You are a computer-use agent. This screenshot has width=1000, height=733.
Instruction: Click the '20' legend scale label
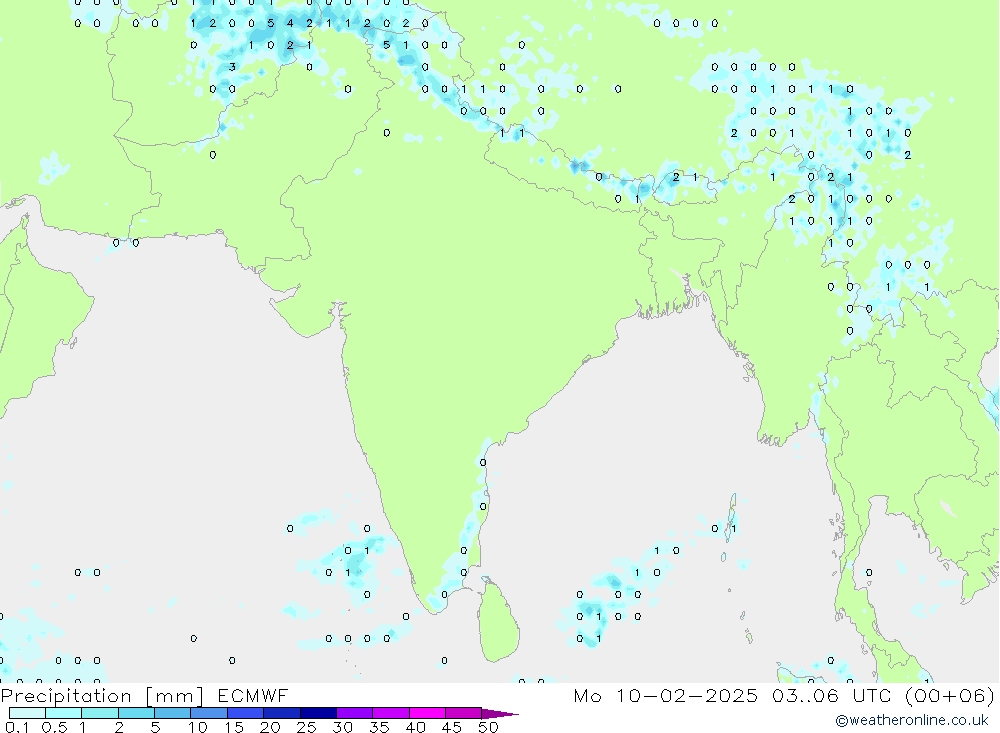[270, 727]
